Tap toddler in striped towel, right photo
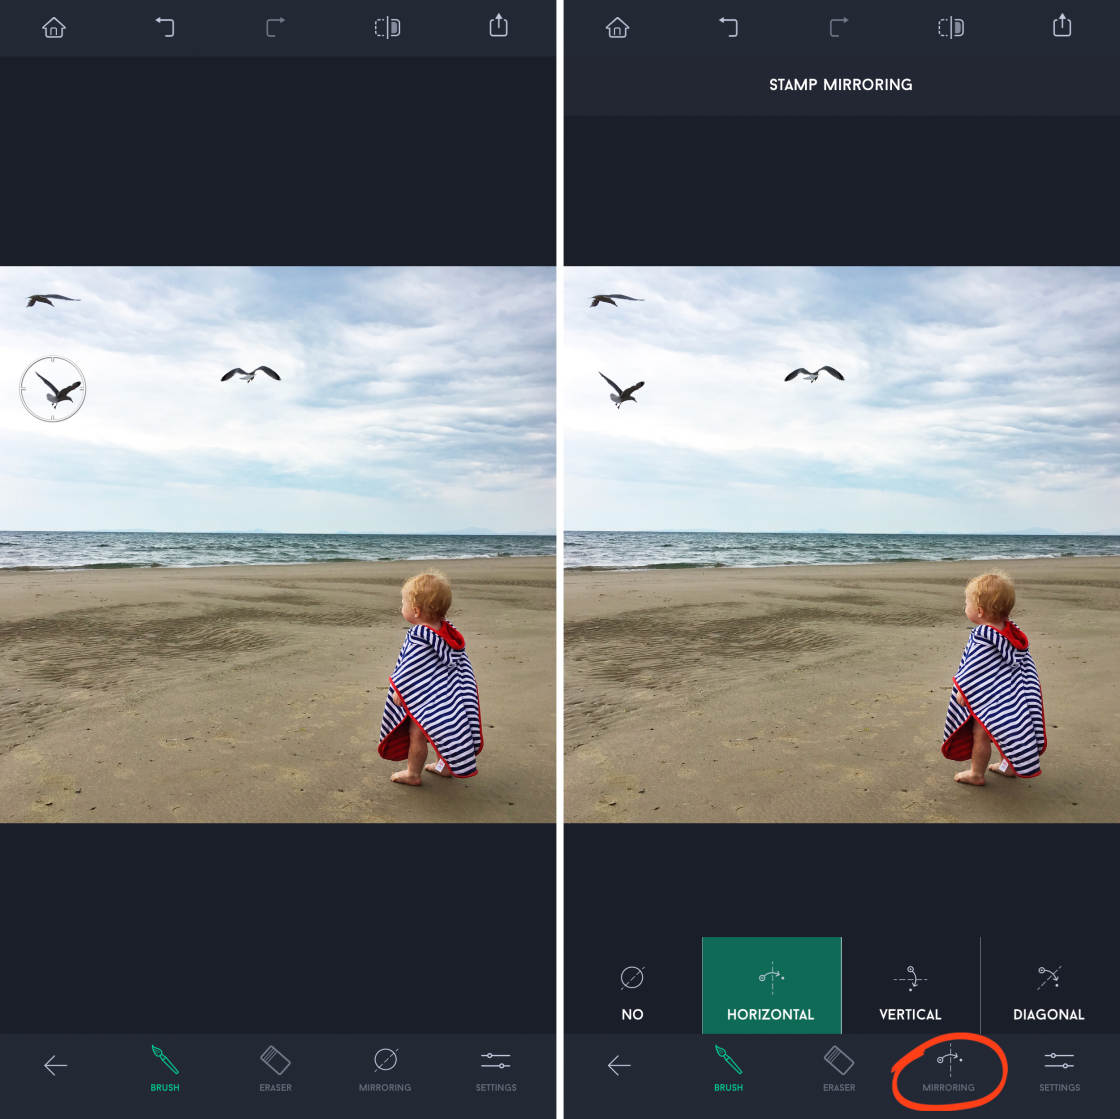 [994, 676]
